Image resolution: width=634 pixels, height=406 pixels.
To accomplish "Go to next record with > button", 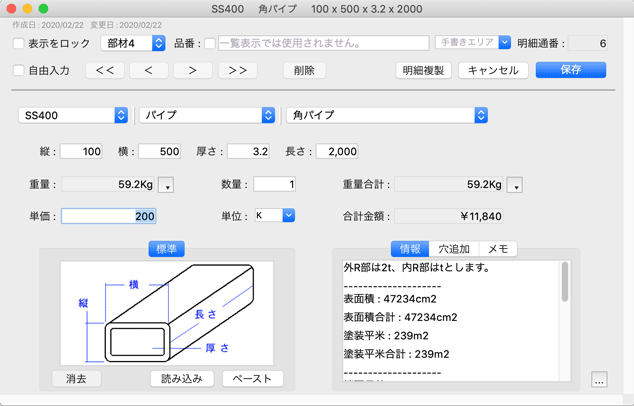I will click(x=193, y=71).
